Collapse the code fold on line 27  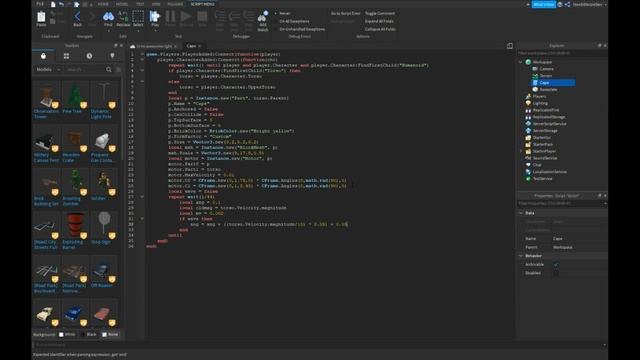[142, 197]
